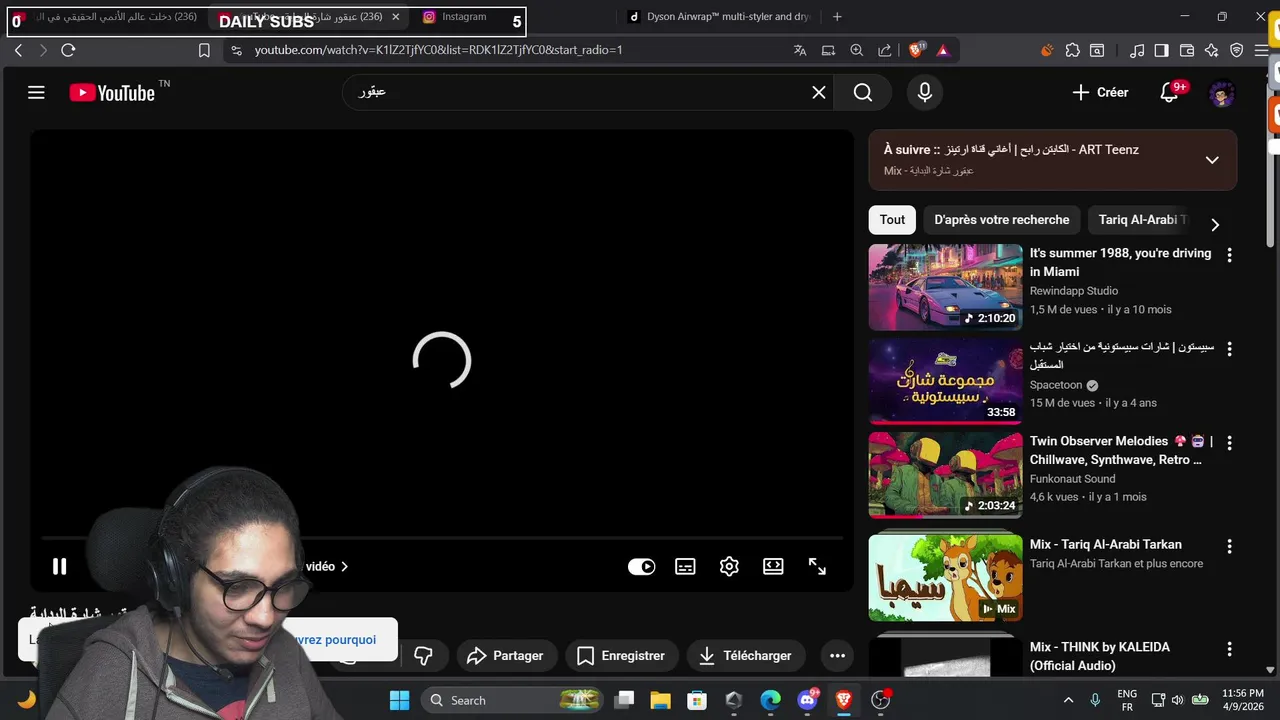Click the Enregistrer save button
The height and width of the screenshot is (720, 1280).
point(621,656)
